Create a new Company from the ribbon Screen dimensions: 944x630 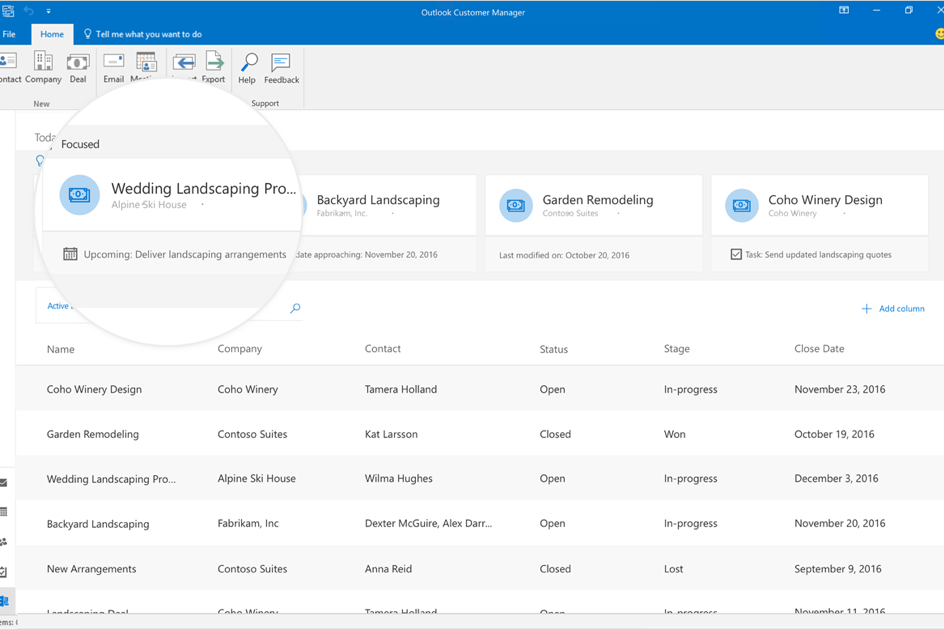tap(43, 67)
